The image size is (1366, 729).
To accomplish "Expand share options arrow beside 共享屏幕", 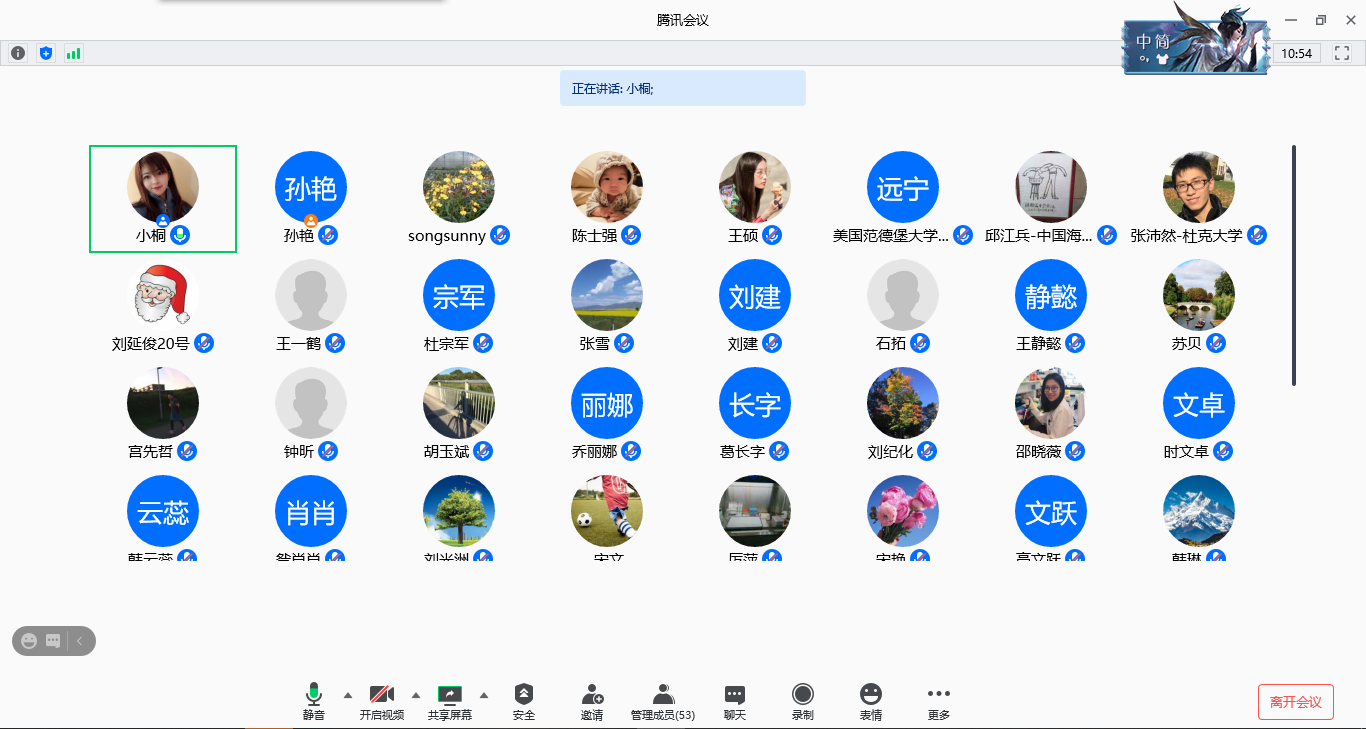I will [x=484, y=695].
